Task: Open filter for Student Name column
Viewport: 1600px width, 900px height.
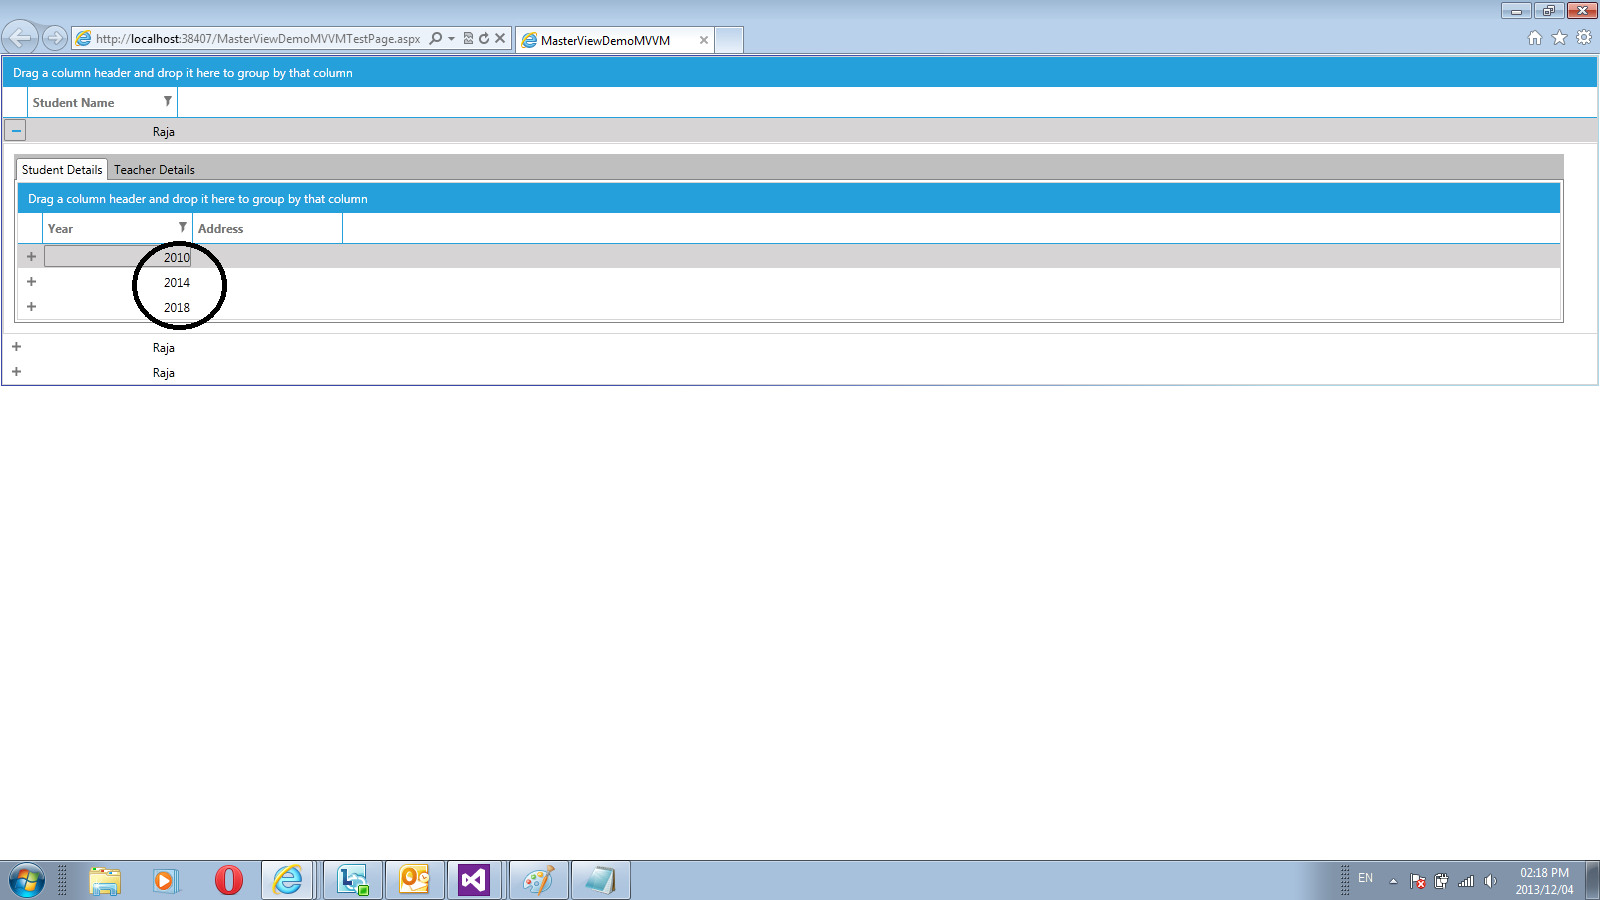Action: (167, 101)
